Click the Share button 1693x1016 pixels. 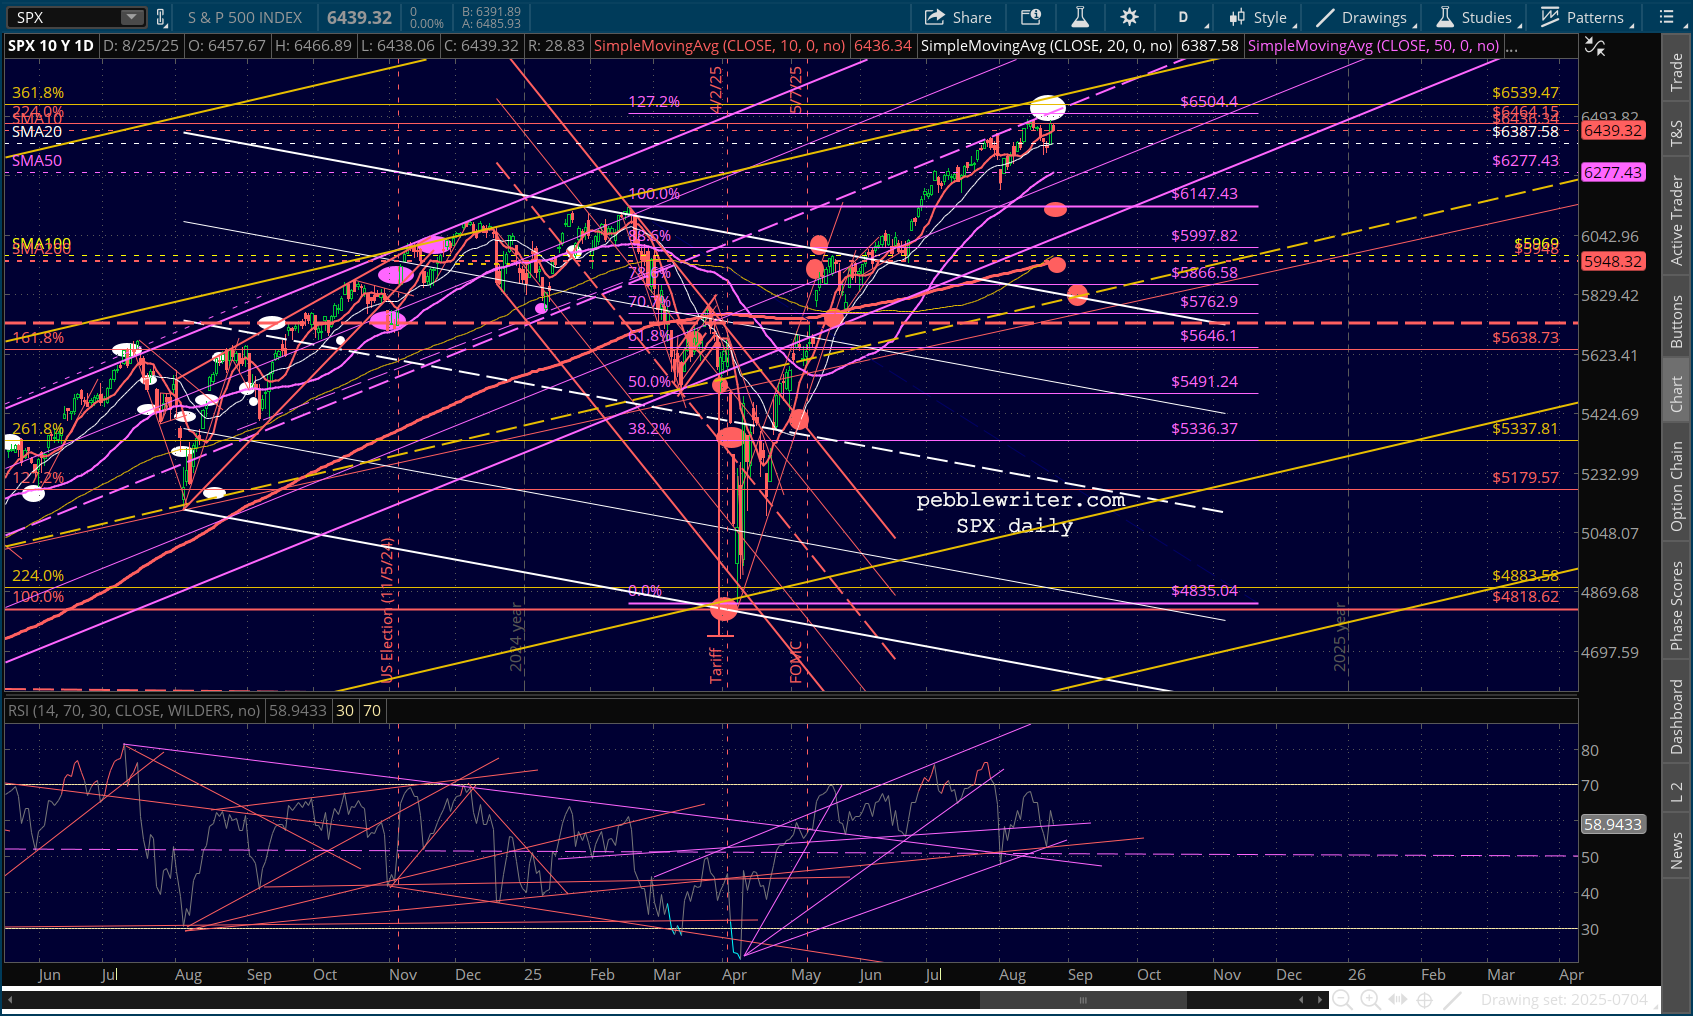958,17
